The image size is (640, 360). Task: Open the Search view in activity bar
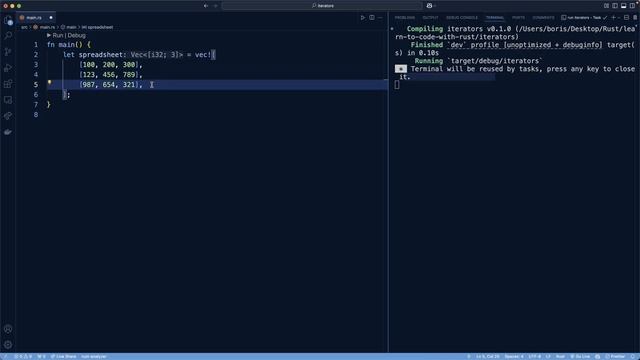coord(8,36)
